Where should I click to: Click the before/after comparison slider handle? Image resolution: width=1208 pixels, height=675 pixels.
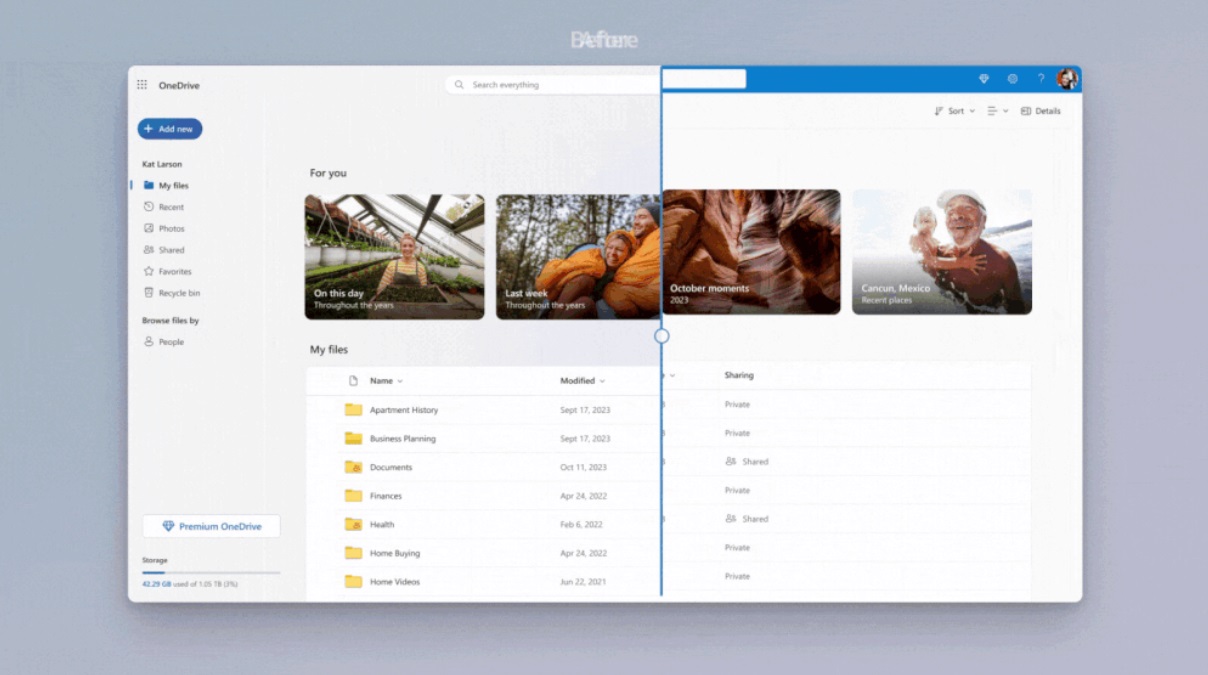(x=661, y=336)
